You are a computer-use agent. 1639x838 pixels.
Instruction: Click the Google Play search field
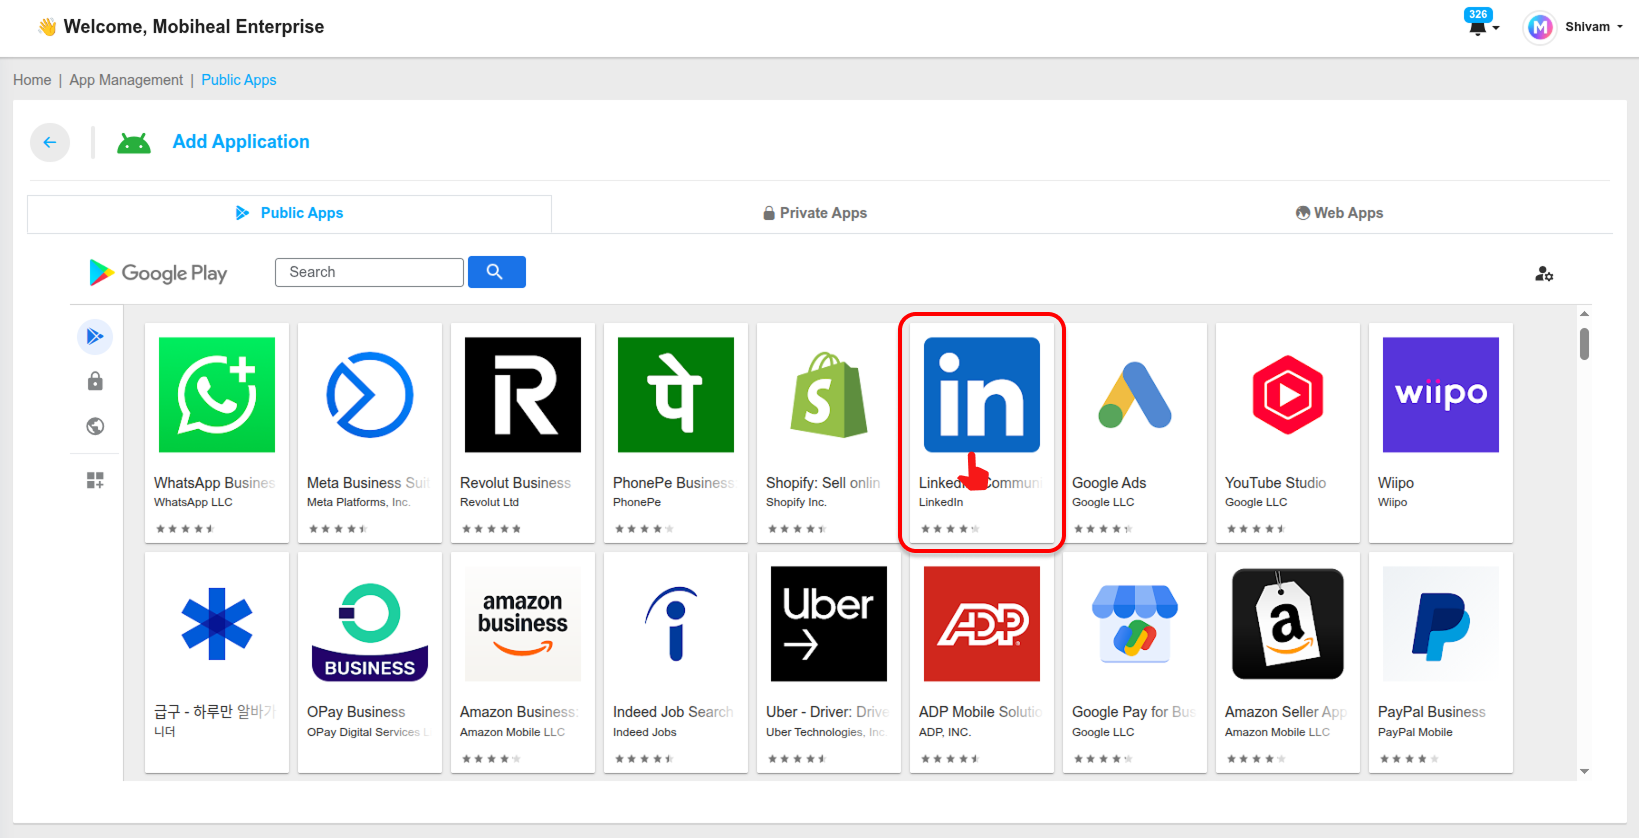369,272
